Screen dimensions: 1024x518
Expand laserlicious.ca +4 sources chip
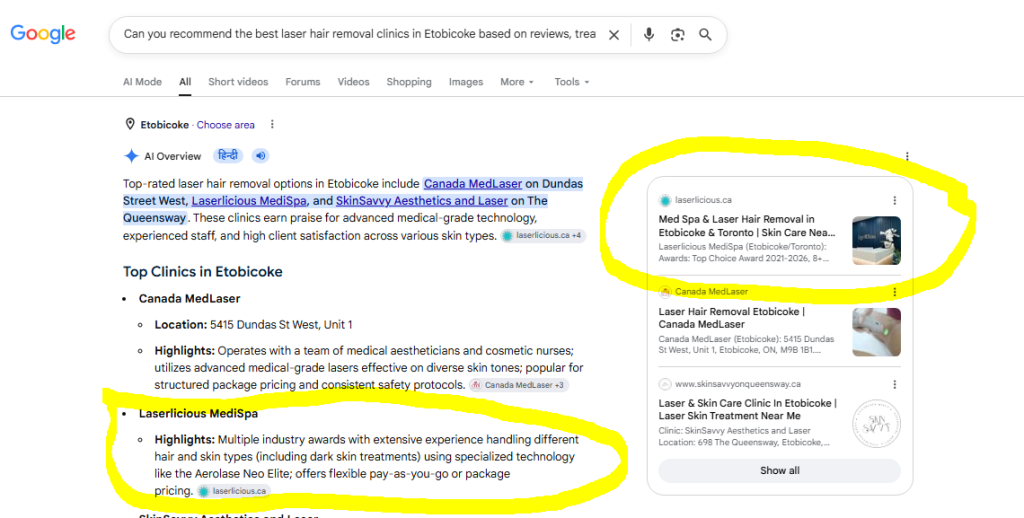point(543,235)
